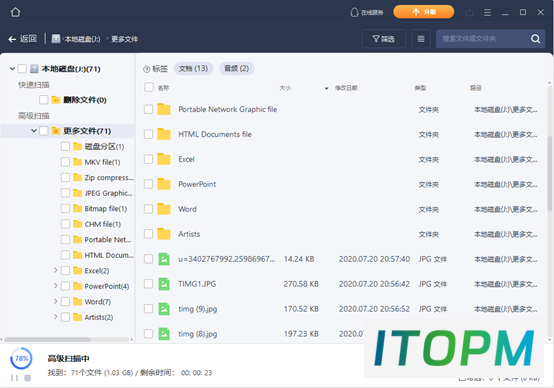
Task: Click the share icon in title bar
Action: (x=469, y=13)
